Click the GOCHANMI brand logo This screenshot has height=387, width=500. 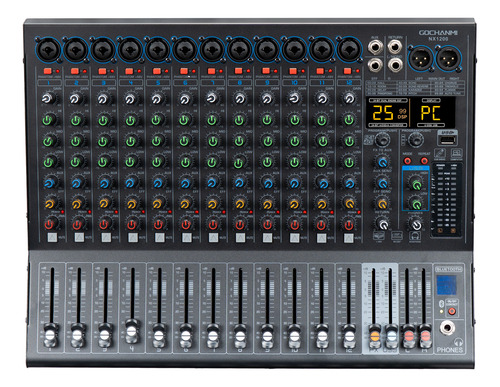point(438,33)
